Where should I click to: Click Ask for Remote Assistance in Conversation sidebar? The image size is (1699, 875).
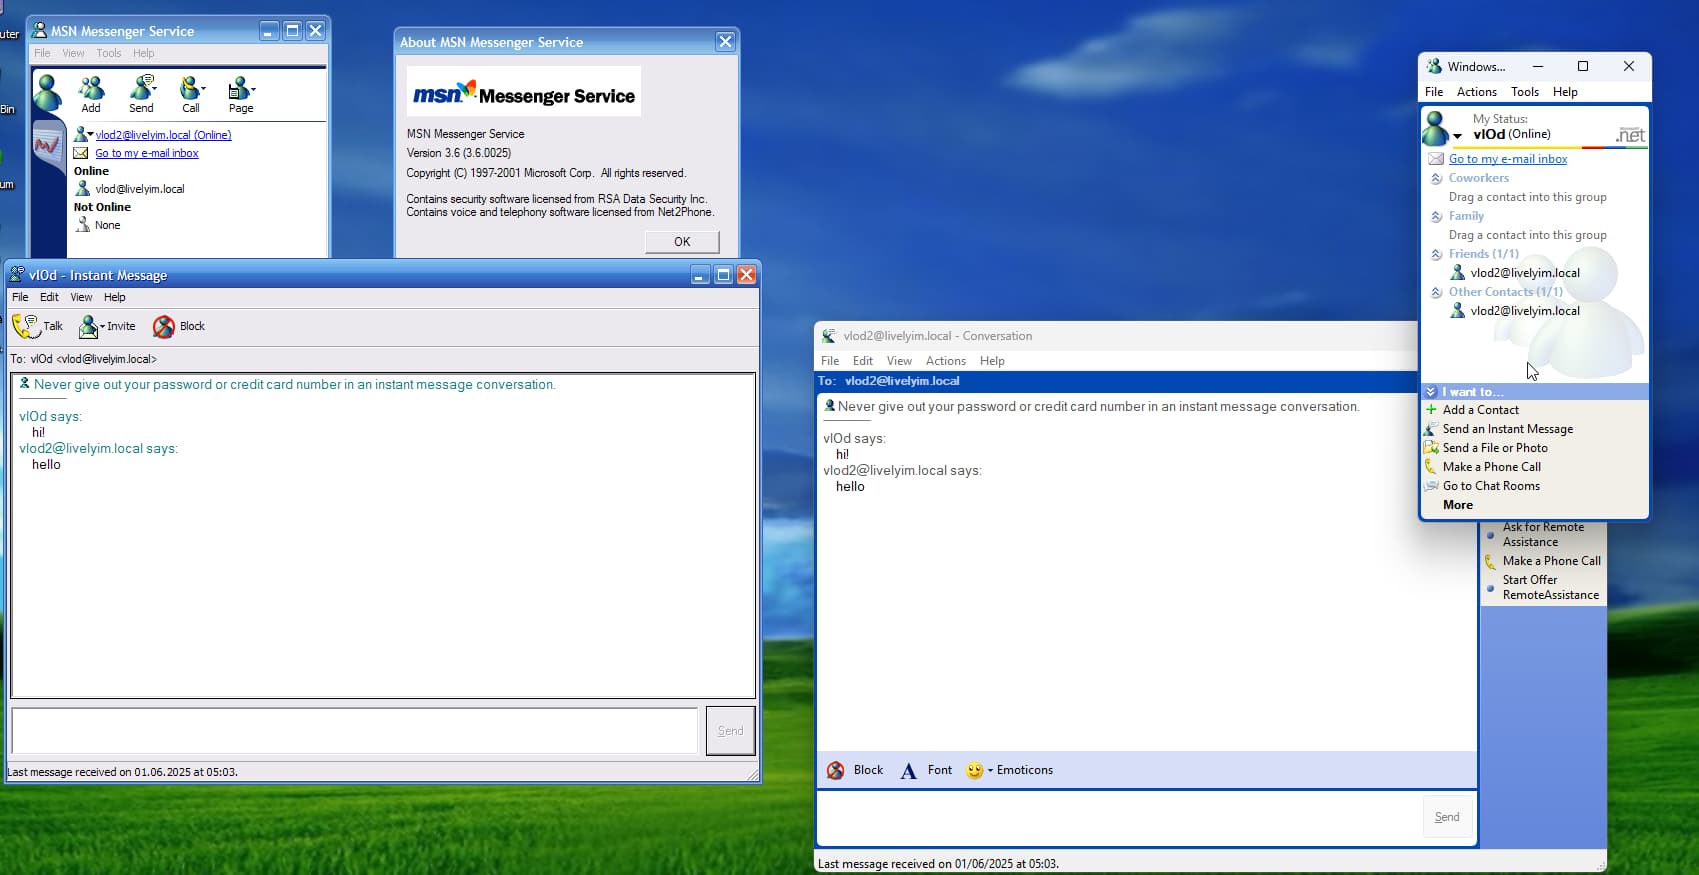[x=1543, y=534]
